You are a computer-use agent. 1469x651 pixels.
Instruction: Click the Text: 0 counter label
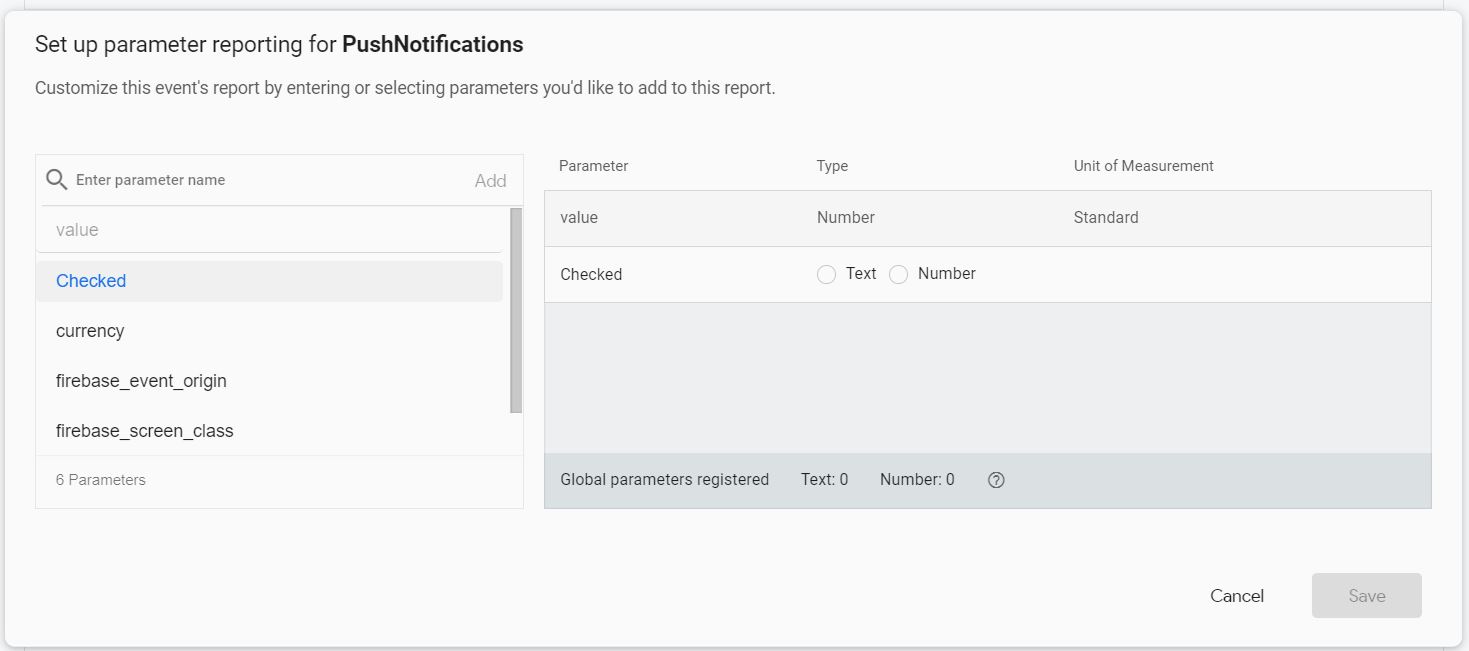click(824, 480)
